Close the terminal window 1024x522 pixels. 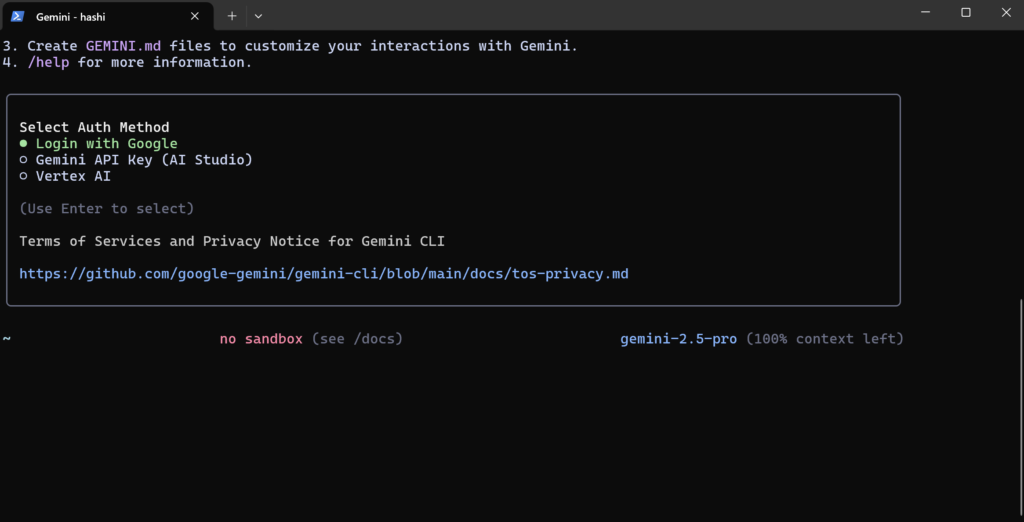coord(1006,12)
